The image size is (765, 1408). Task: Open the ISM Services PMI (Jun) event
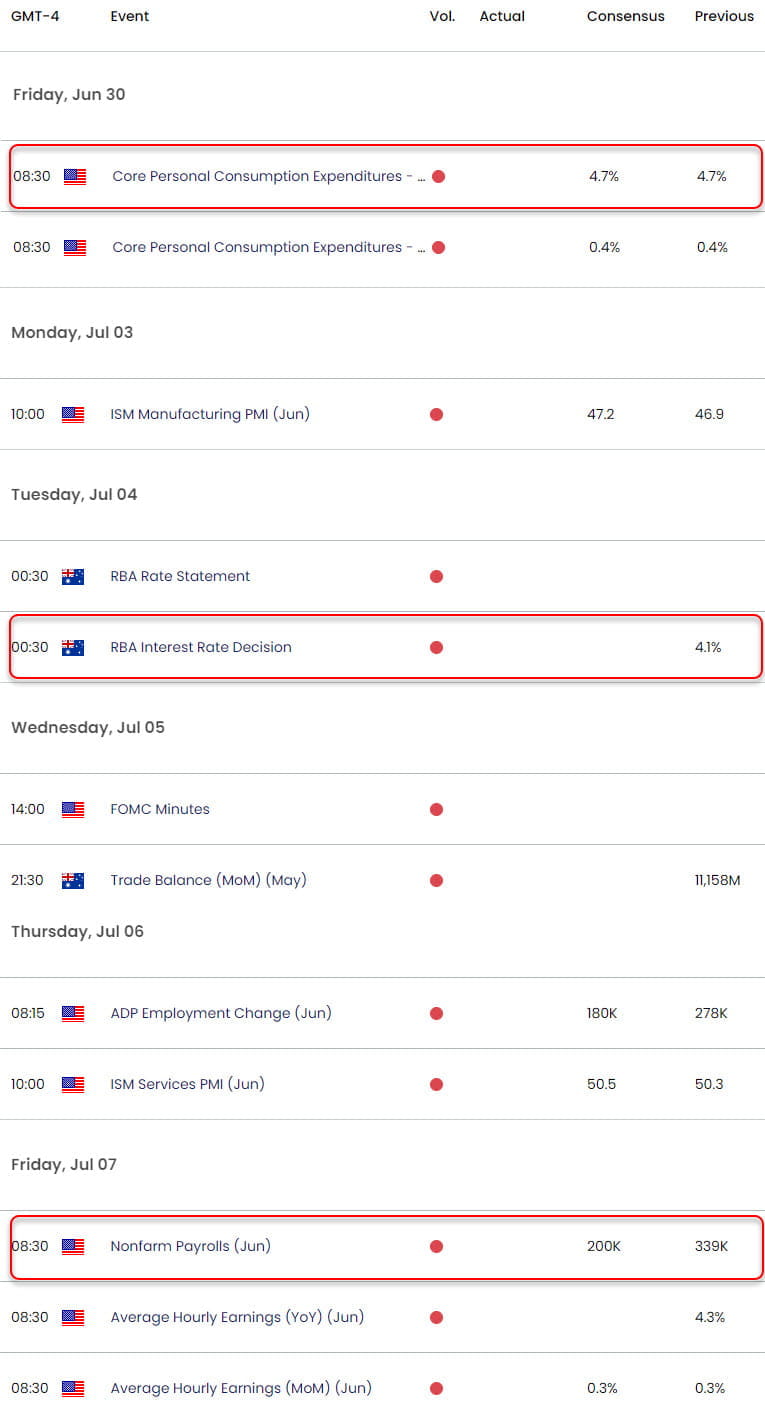click(x=187, y=1084)
